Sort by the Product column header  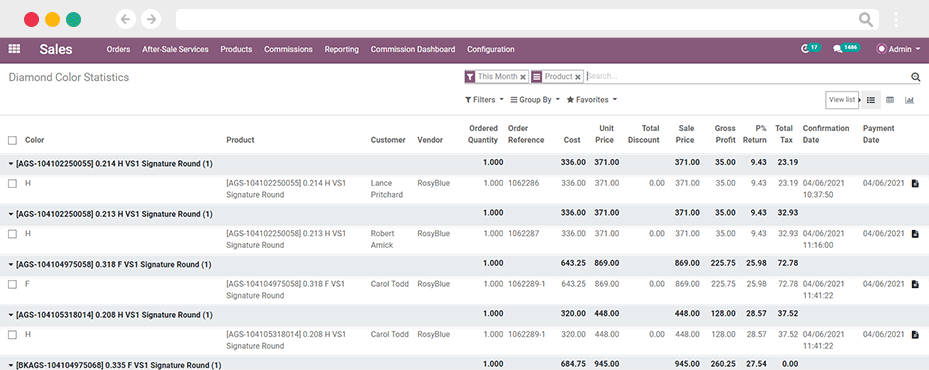[241, 141]
